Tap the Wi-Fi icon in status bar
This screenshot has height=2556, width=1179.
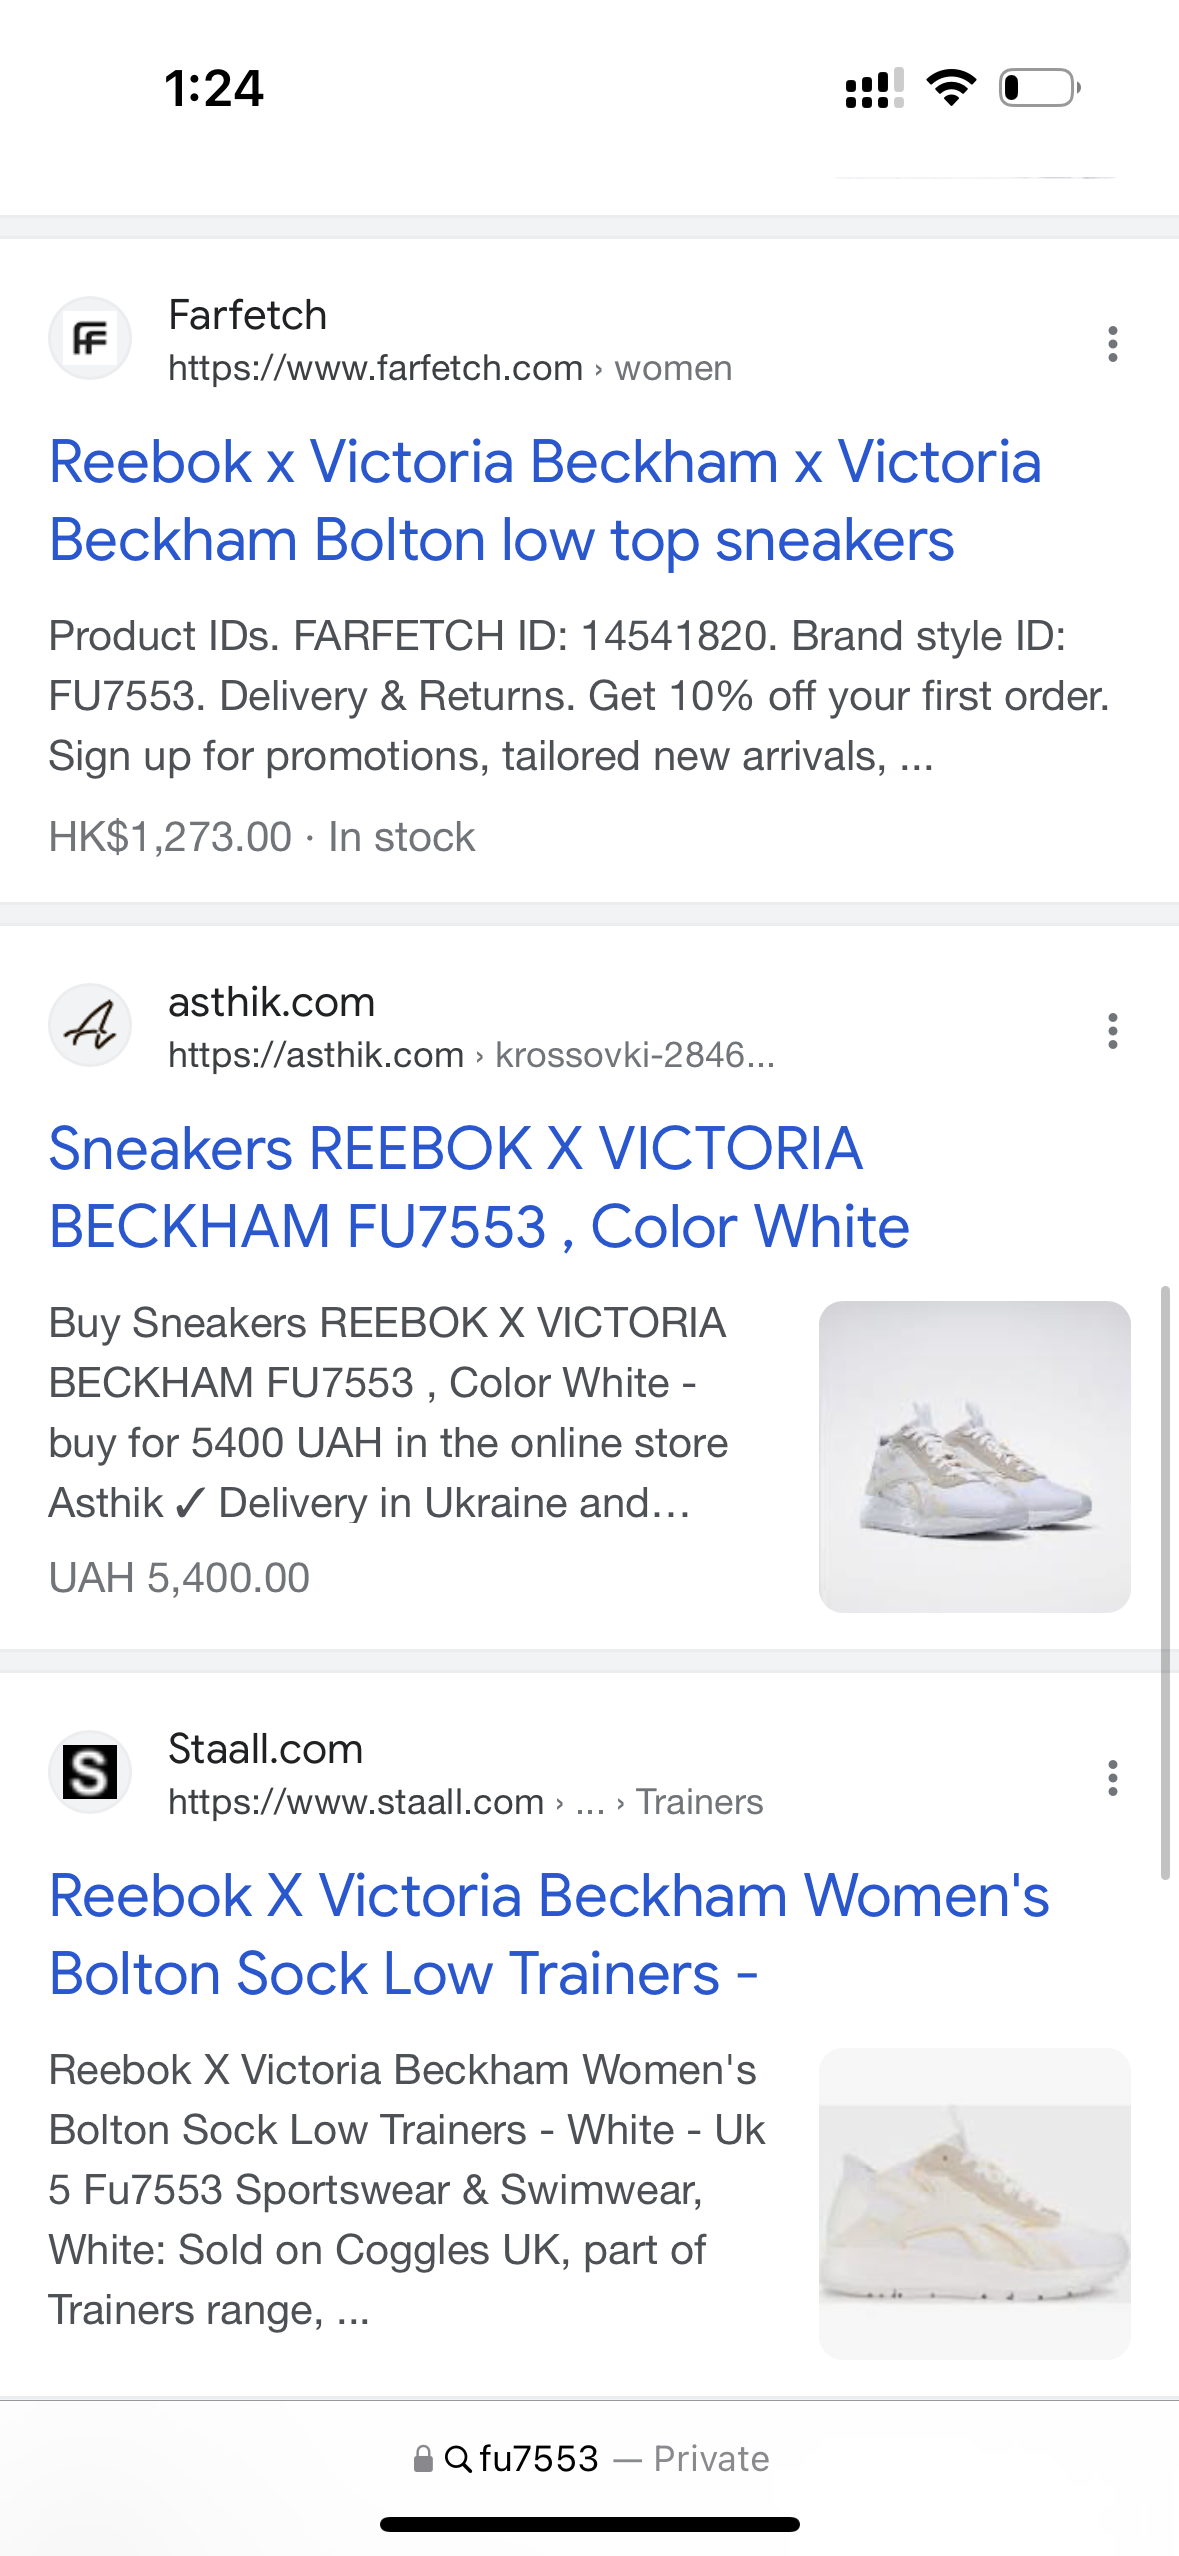point(951,88)
